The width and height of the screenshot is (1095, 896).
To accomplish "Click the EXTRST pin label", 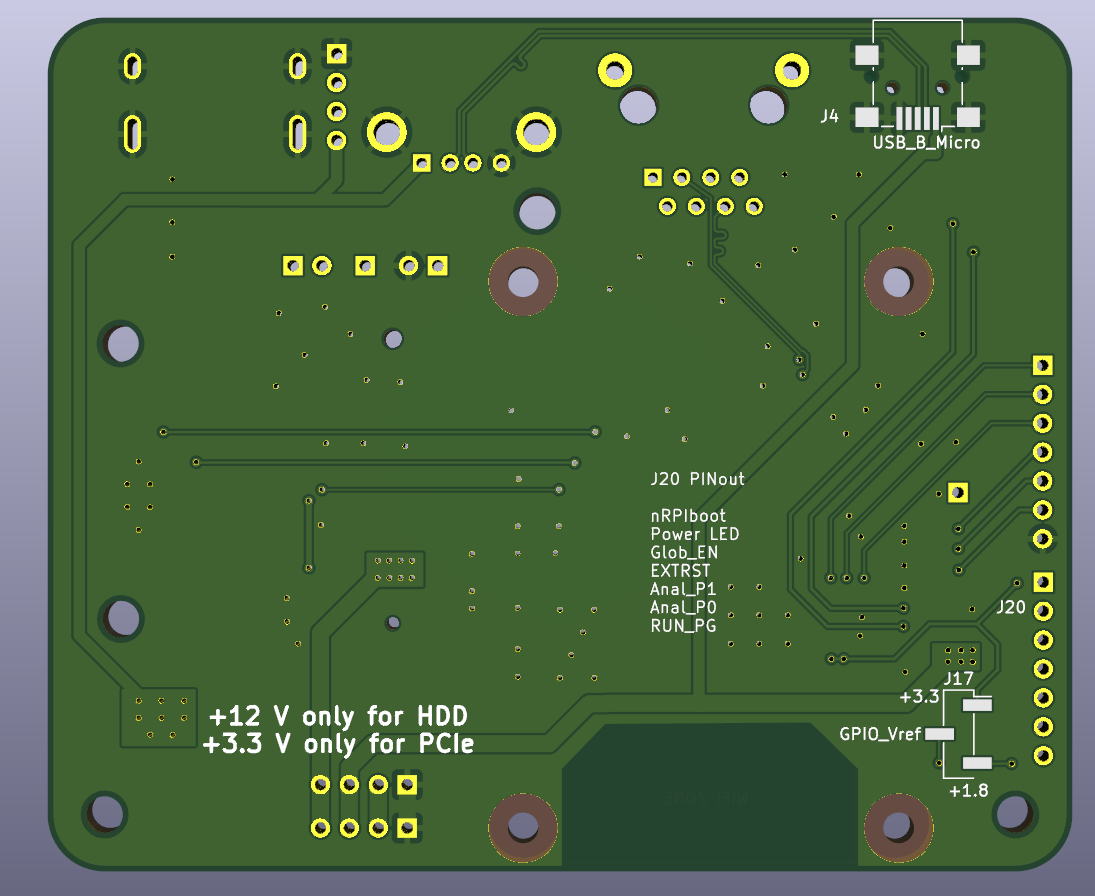I will [x=680, y=571].
